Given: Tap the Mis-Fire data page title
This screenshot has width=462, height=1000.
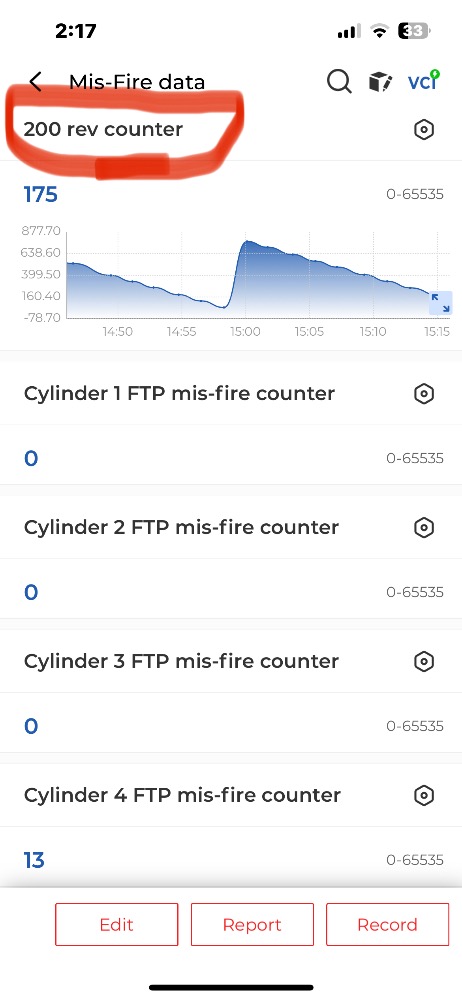Looking at the screenshot, I should tap(137, 82).
